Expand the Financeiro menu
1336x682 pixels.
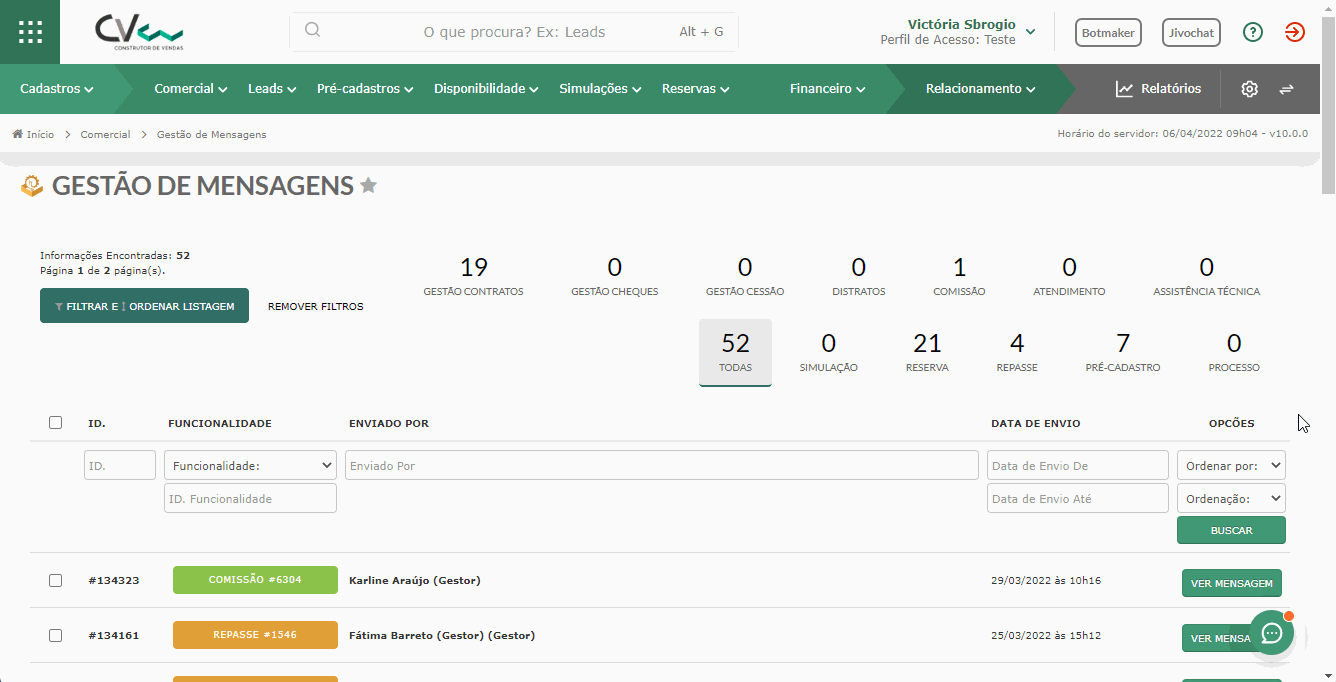coord(827,89)
